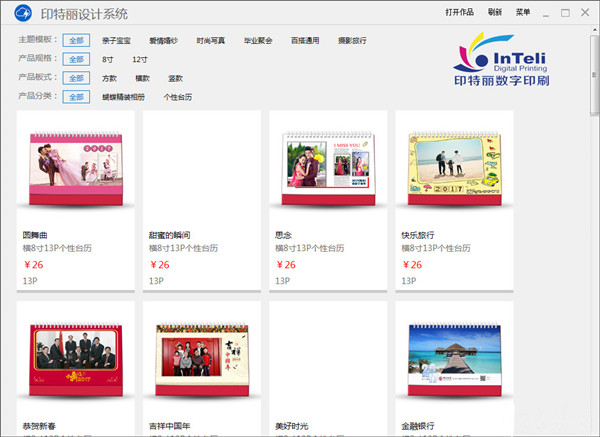600x437 pixels.
Task: Open the 金融银行 calendar thumbnail
Action: tap(455, 360)
